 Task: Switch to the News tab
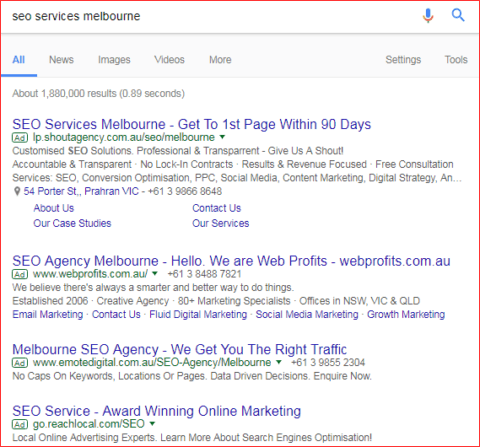pyautogui.click(x=61, y=60)
